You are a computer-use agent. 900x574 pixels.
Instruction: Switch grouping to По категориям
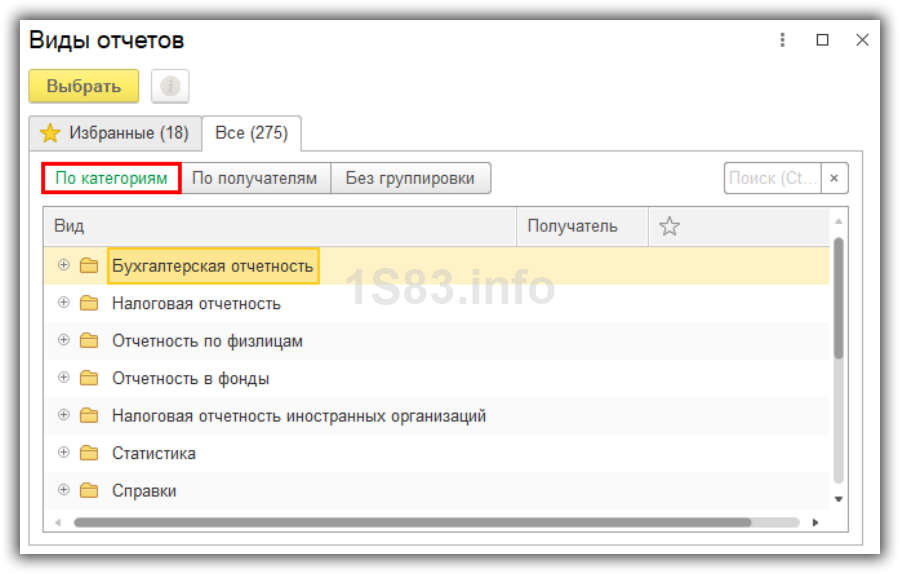coord(111,178)
